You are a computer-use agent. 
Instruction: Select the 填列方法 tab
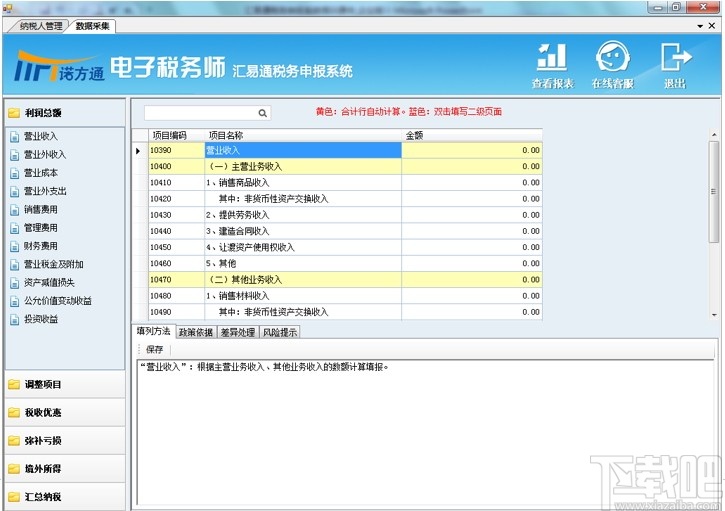point(154,331)
